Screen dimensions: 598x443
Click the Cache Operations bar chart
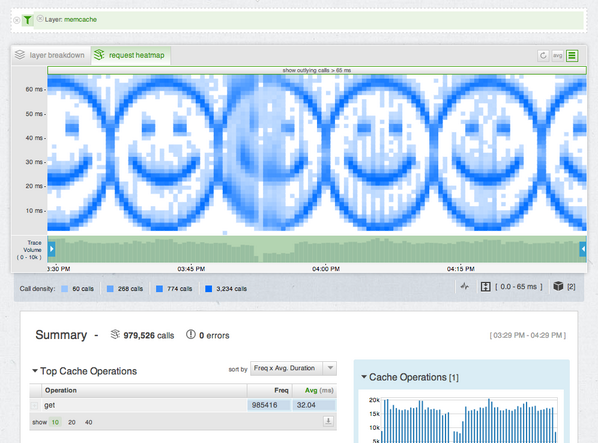pos(468,420)
